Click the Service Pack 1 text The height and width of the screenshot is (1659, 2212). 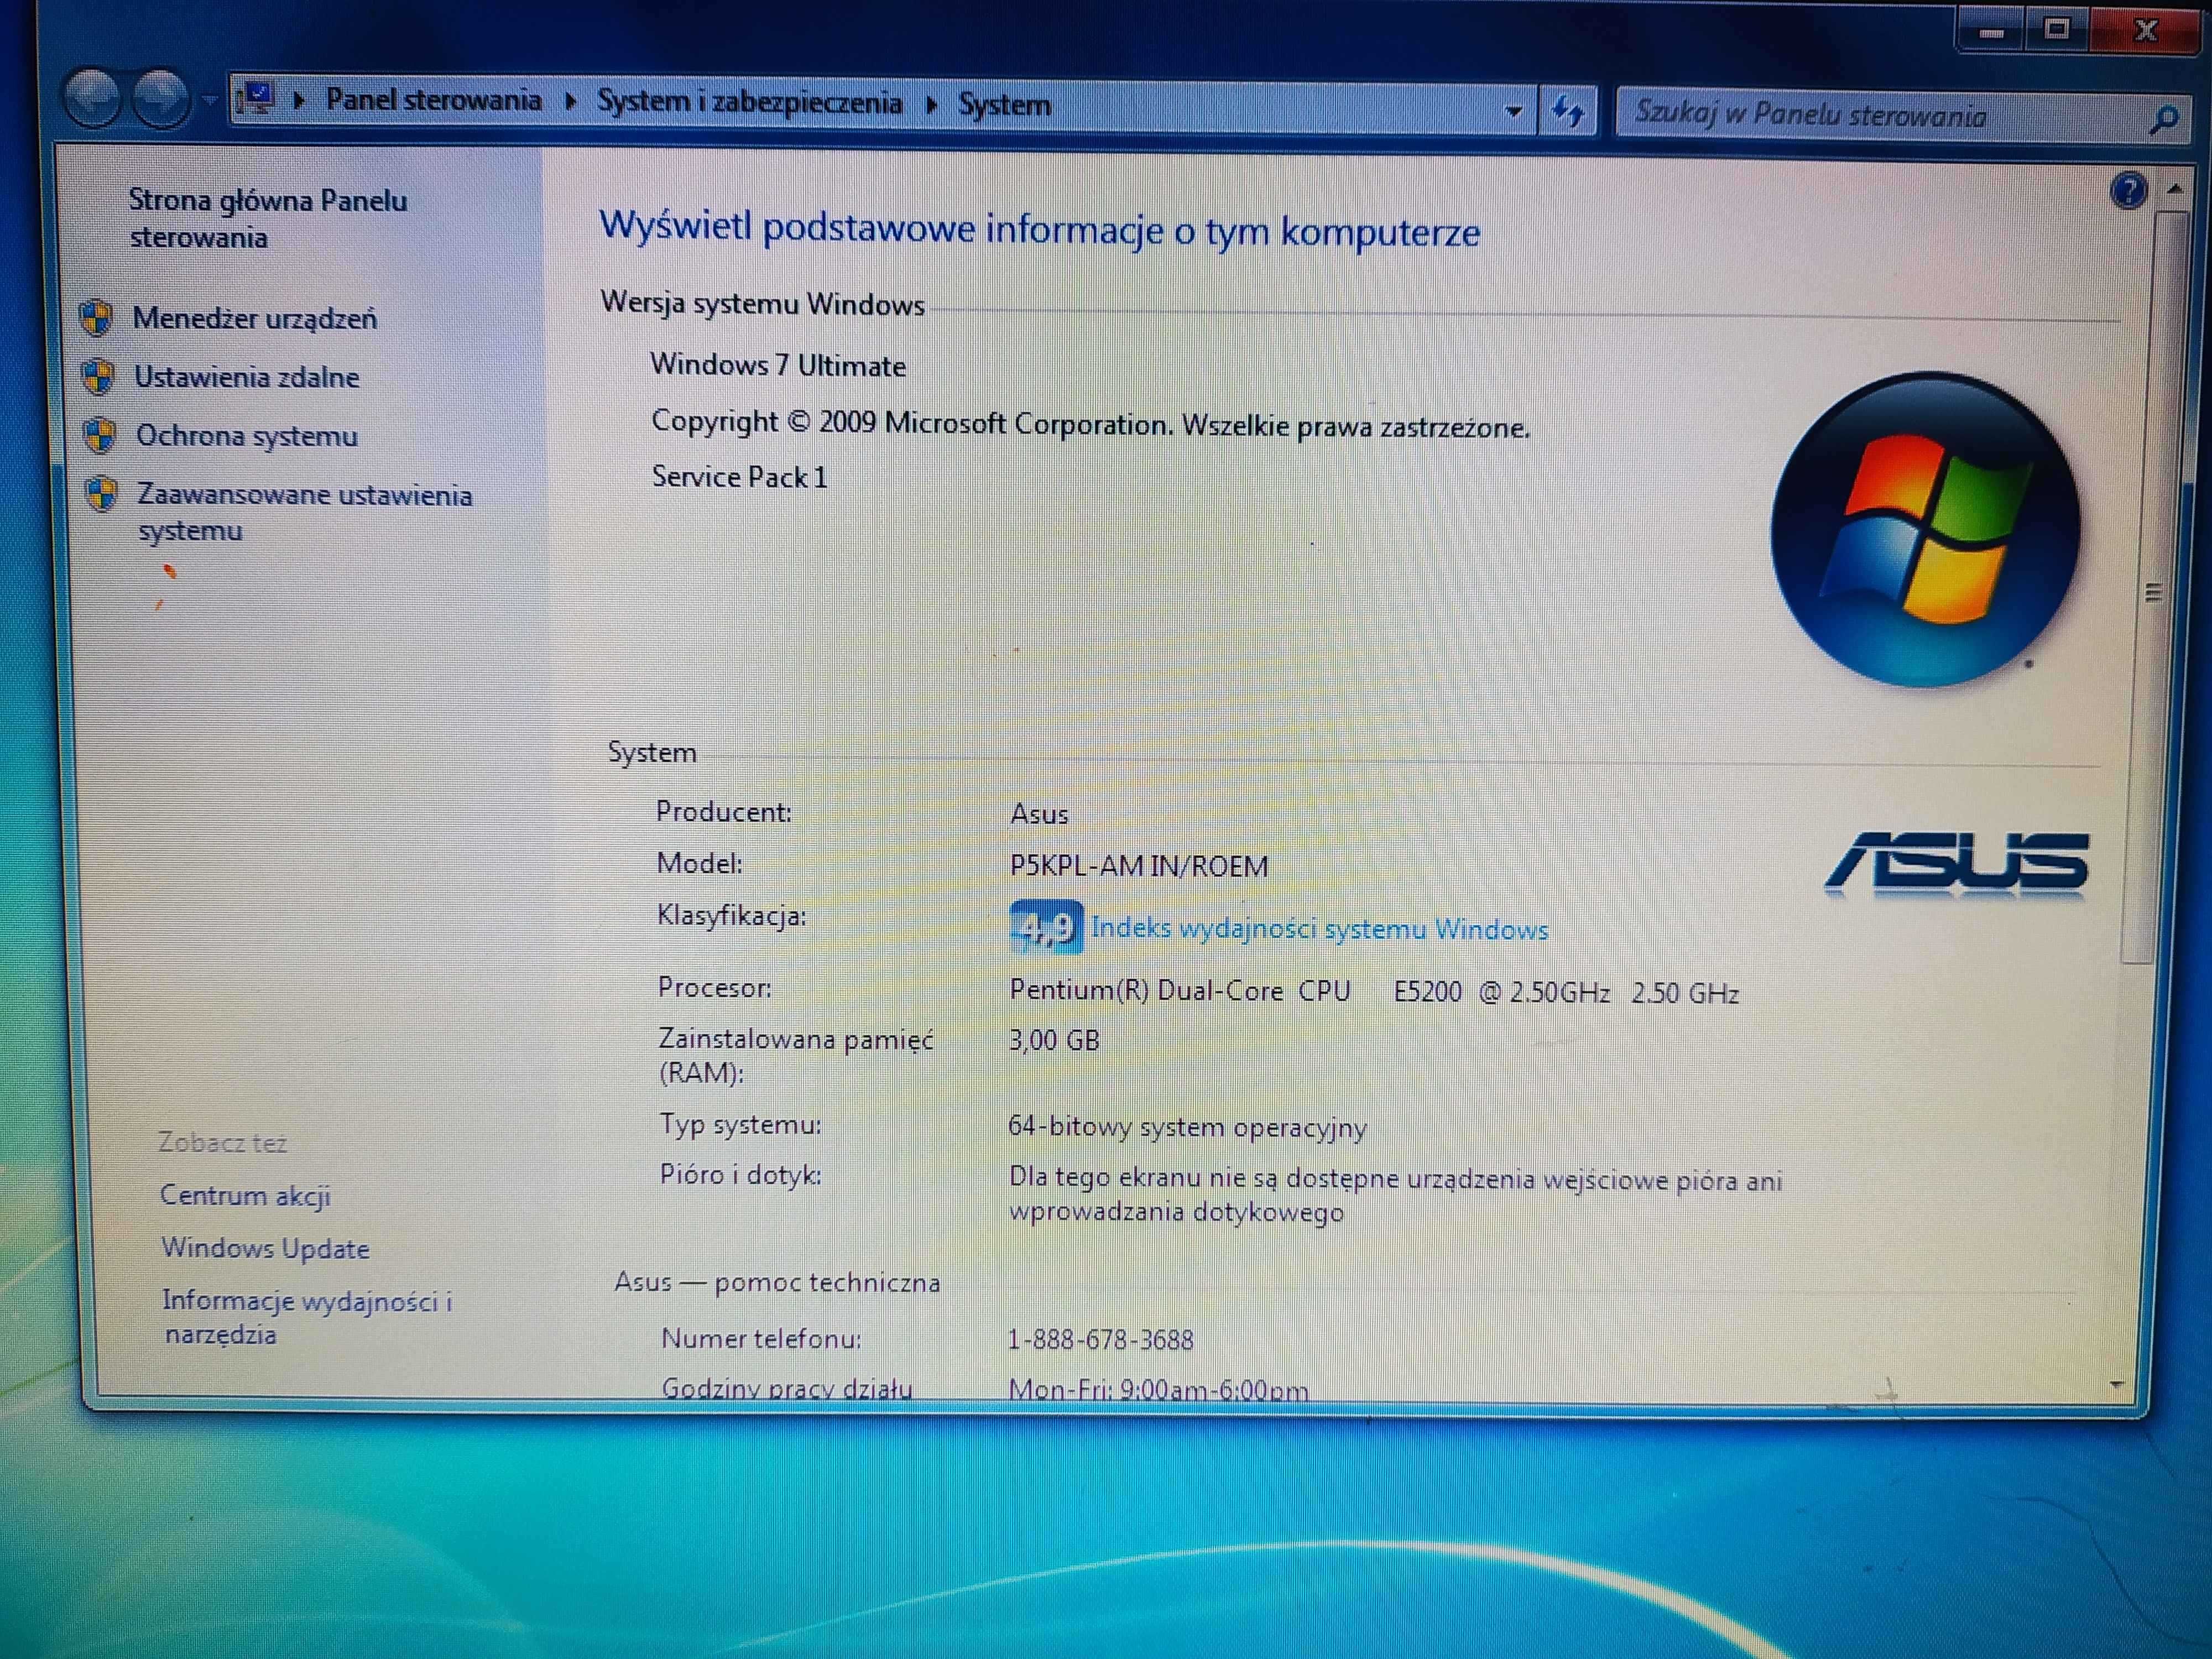coord(740,477)
